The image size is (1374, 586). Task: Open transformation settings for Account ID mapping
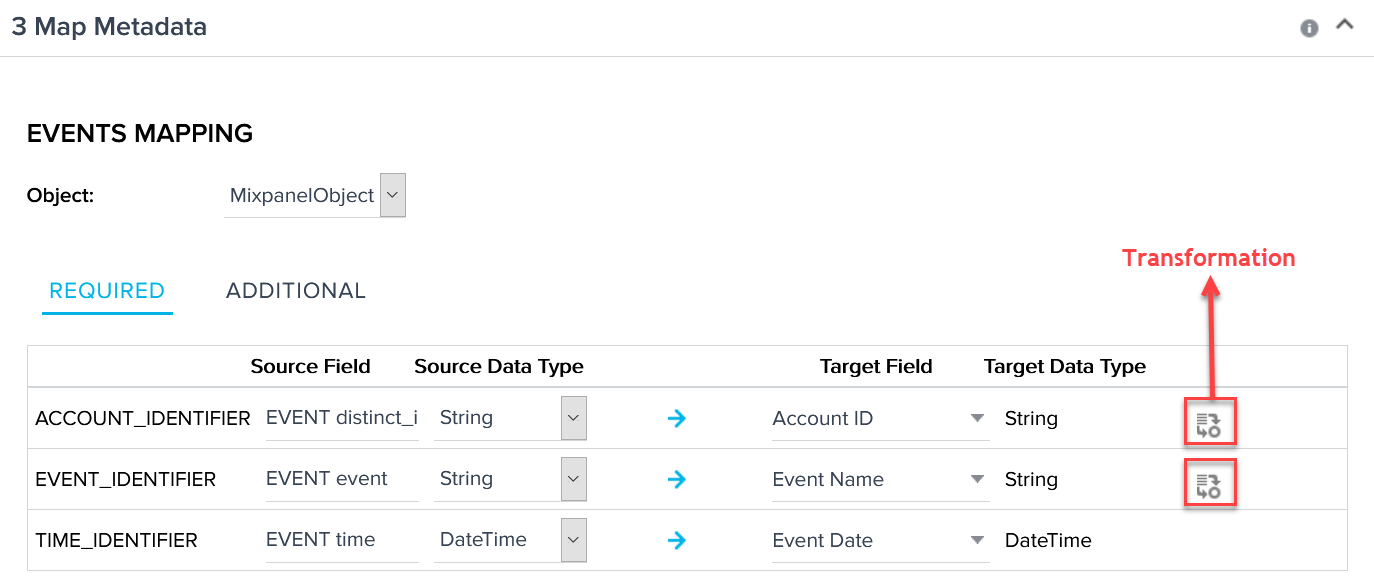click(1210, 422)
